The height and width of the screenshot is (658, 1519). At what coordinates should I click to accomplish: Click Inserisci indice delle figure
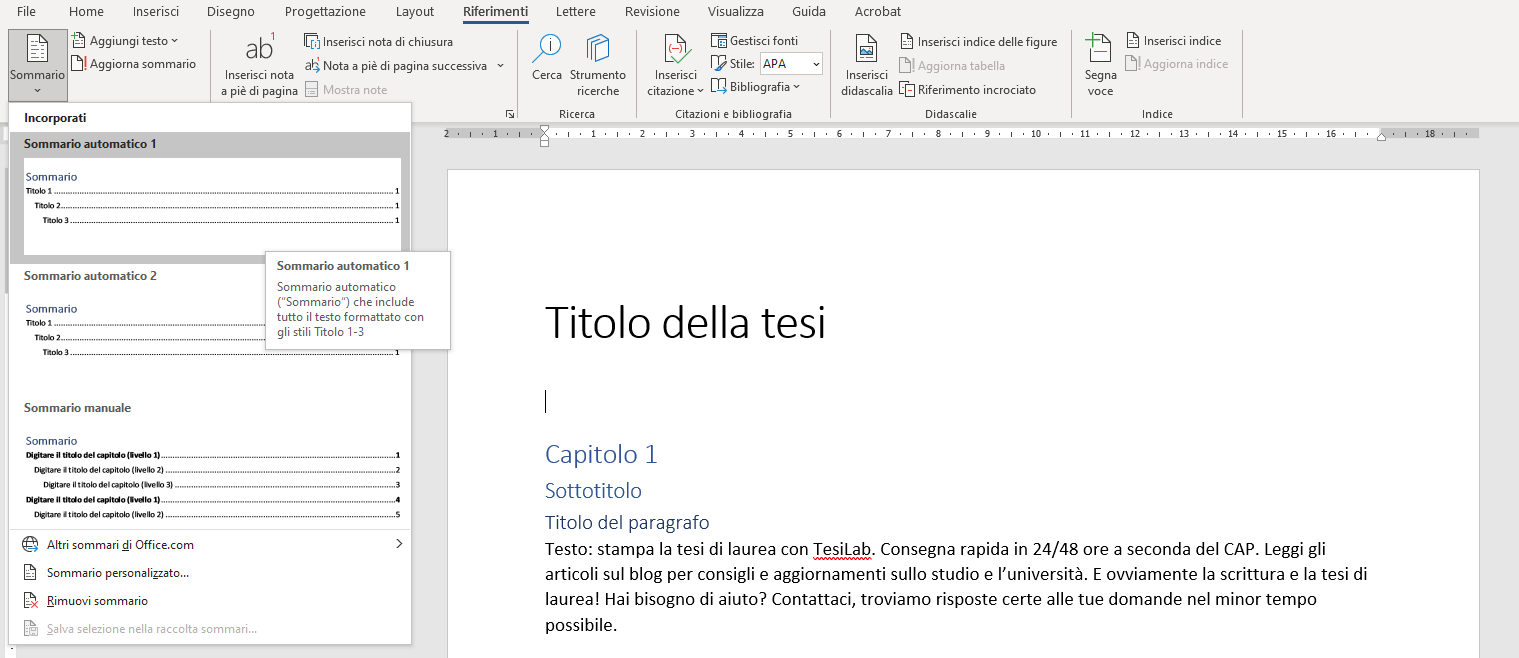[x=979, y=41]
